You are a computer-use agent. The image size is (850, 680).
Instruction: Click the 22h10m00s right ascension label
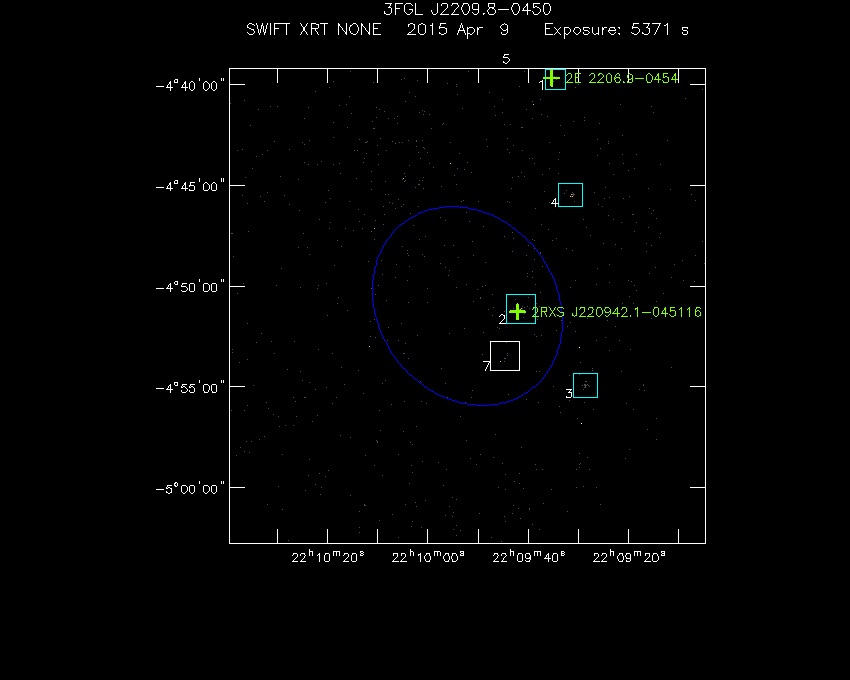pyautogui.click(x=428, y=557)
